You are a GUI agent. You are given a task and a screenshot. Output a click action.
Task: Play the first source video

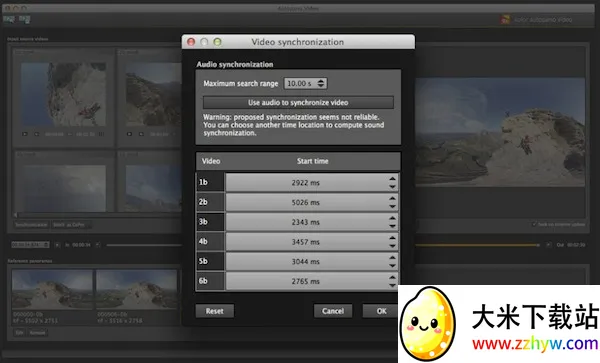(x=24, y=134)
